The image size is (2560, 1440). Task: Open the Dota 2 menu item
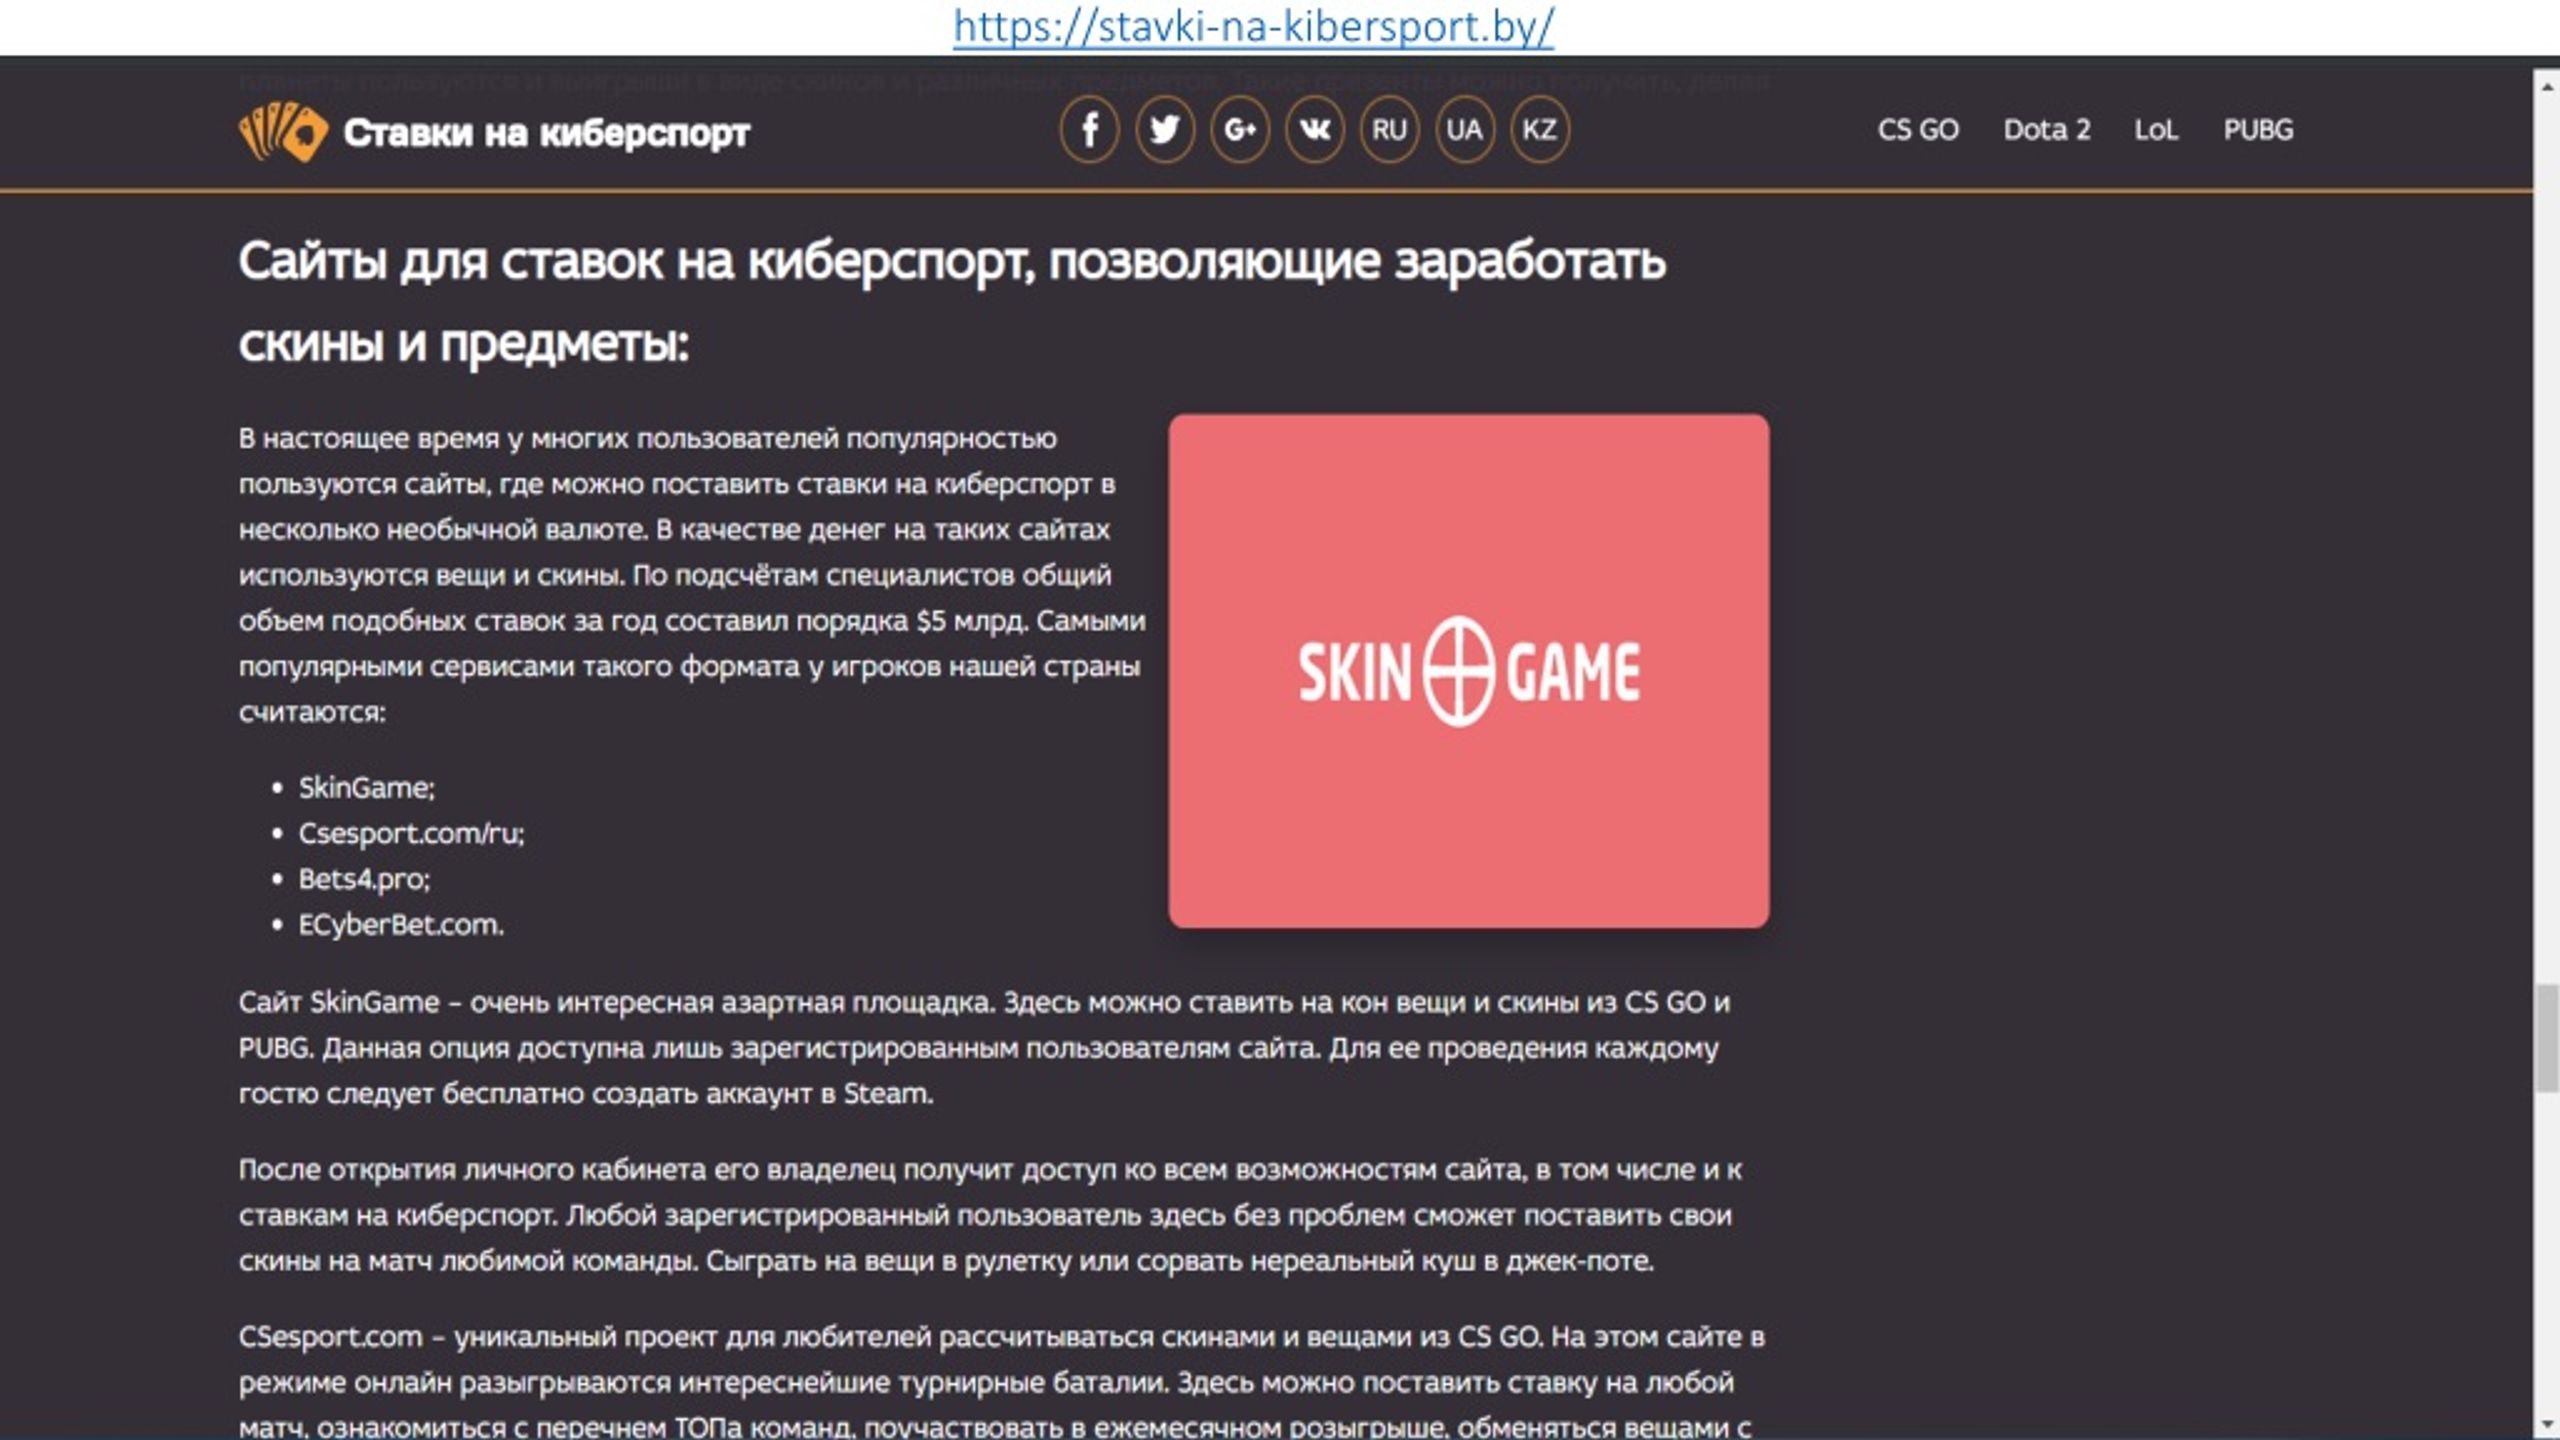(x=2047, y=130)
